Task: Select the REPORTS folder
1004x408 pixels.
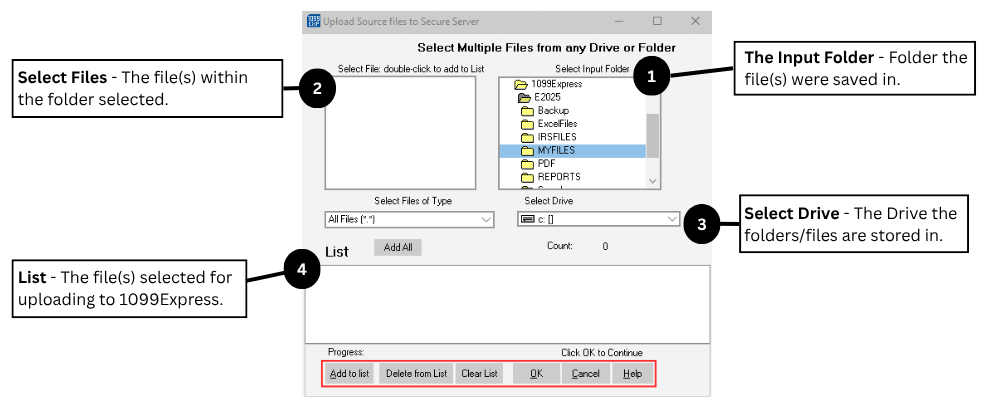Action: click(x=559, y=177)
